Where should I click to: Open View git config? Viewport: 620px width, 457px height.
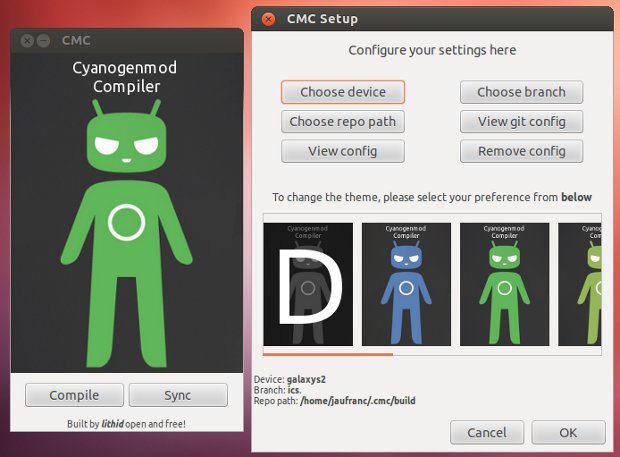pyautogui.click(x=521, y=122)
